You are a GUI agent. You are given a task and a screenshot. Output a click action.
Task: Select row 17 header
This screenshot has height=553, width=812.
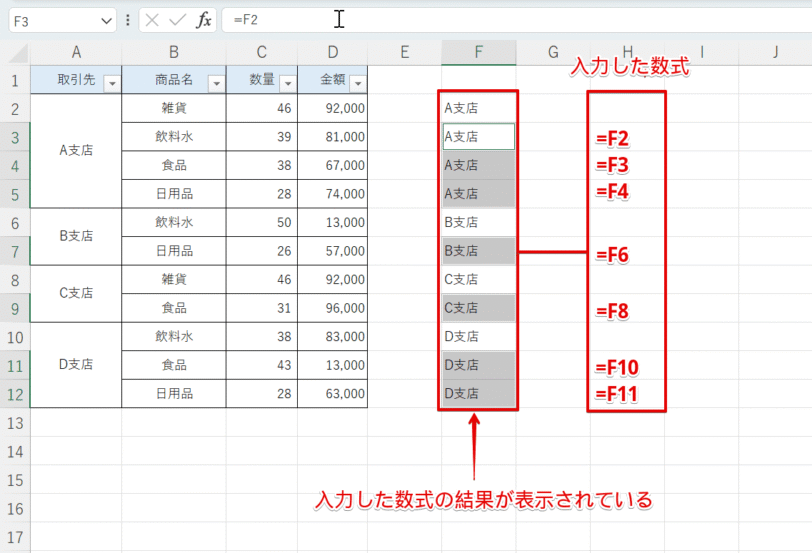[x=15, y=537]
